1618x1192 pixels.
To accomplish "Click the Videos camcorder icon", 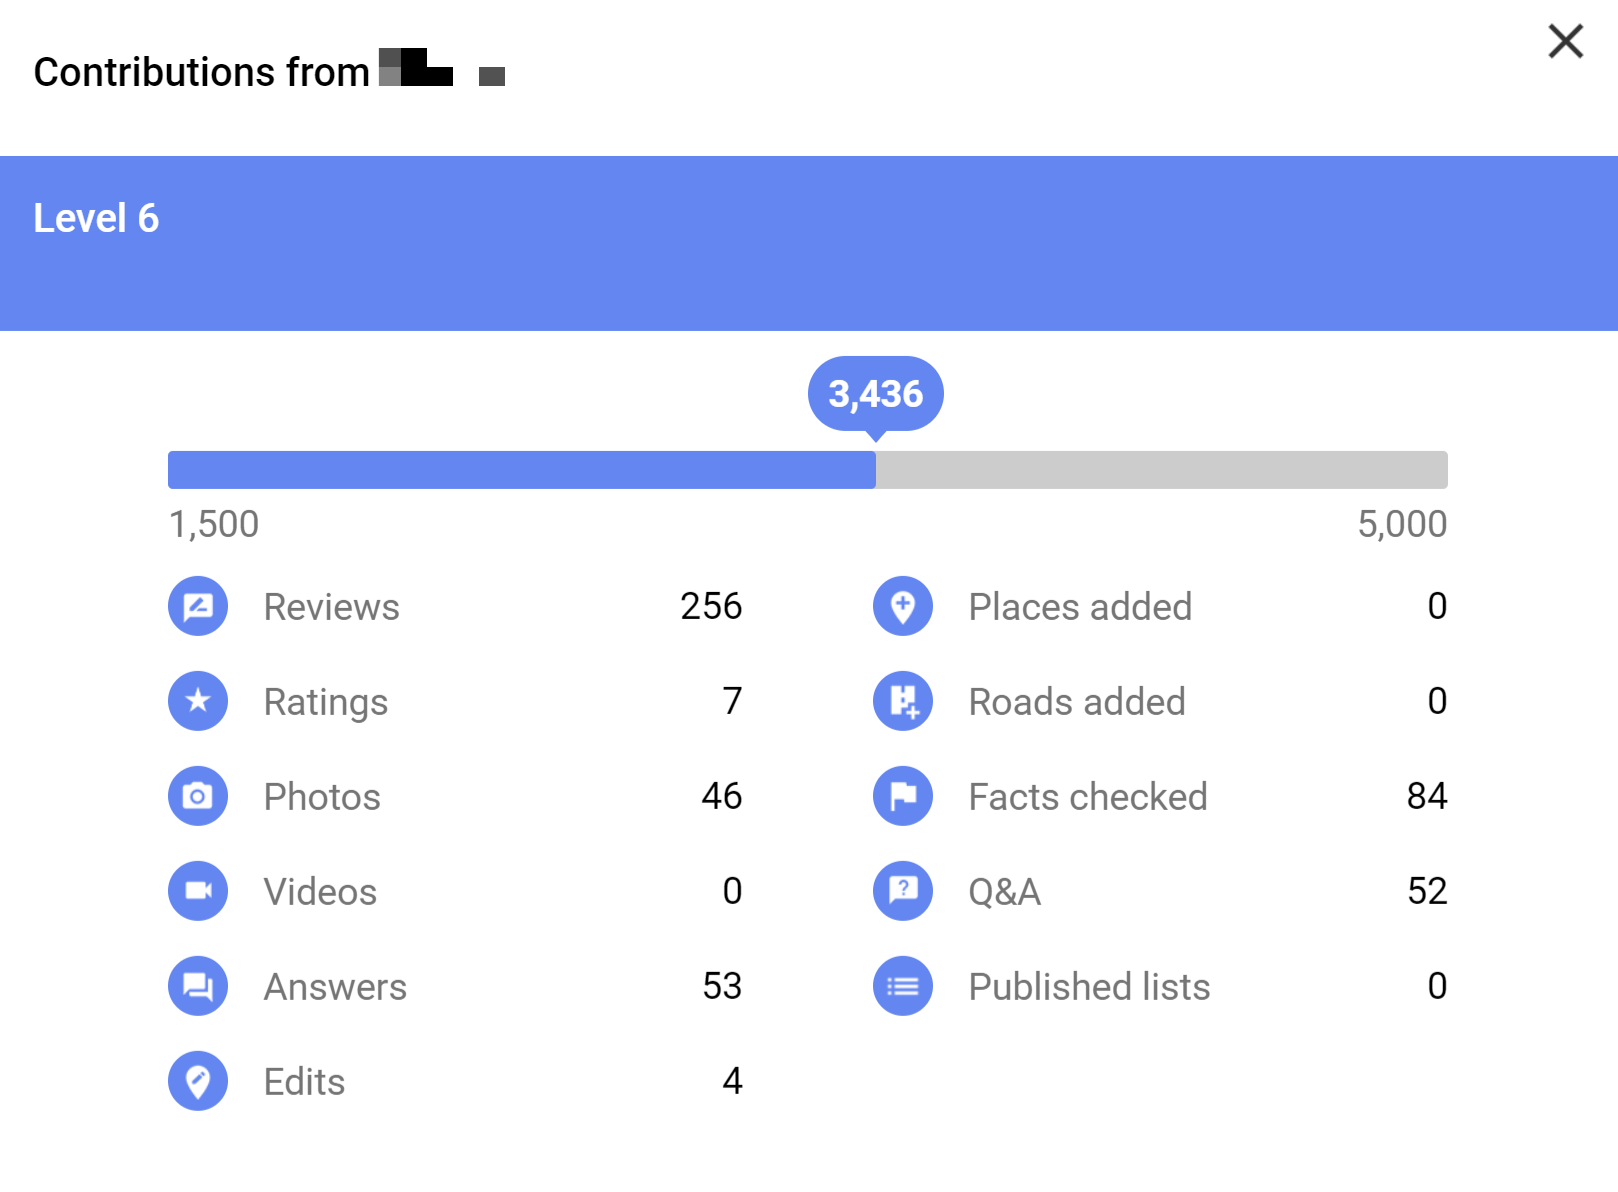I will click(x=197, y=891).
